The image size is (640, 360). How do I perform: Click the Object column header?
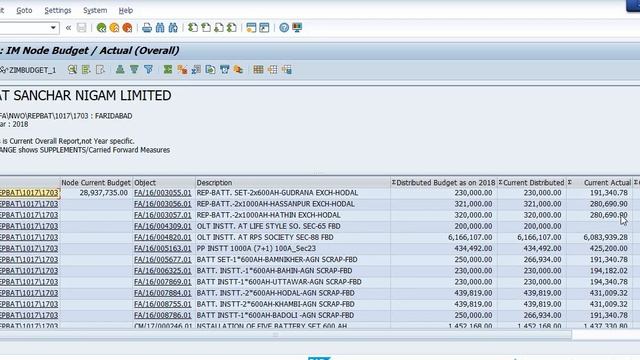[164, 182]
